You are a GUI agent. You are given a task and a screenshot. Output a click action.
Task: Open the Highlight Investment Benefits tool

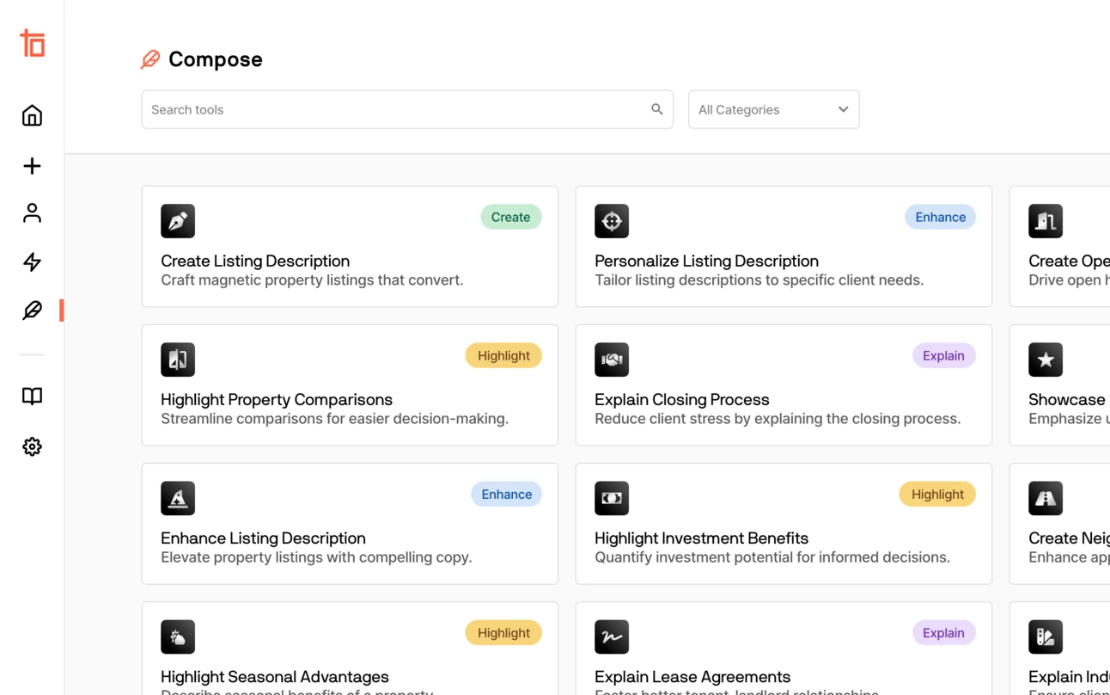coord(784,524)
